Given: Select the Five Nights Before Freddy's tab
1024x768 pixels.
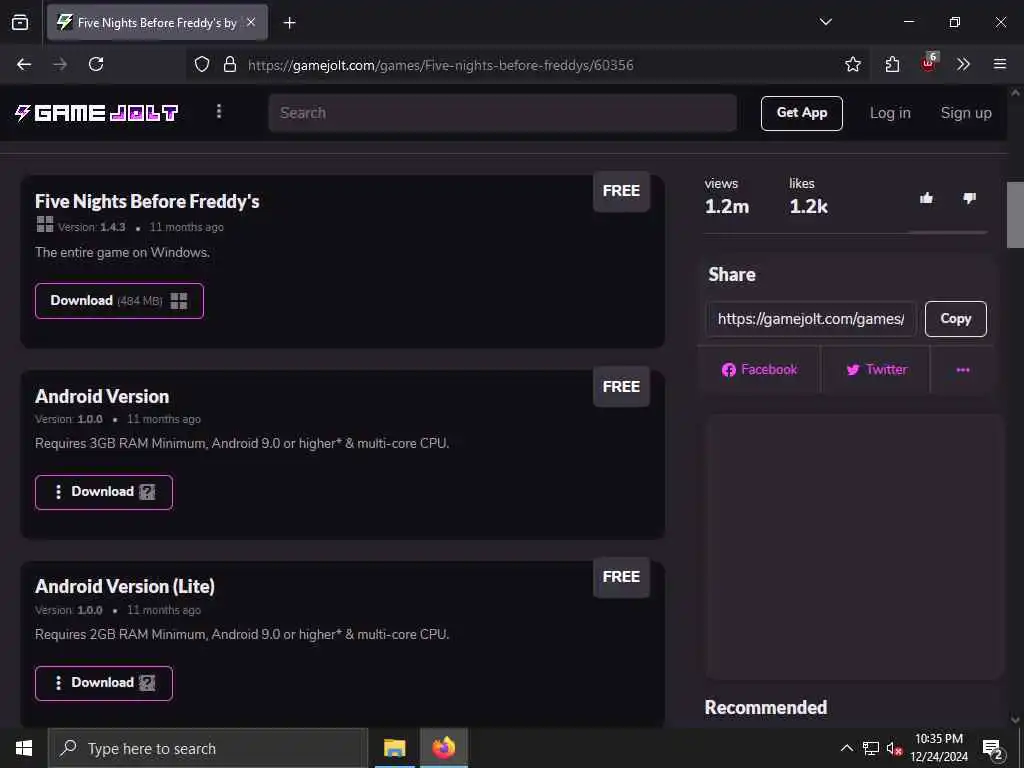Looking at the screenshot, I should point(157,22).
